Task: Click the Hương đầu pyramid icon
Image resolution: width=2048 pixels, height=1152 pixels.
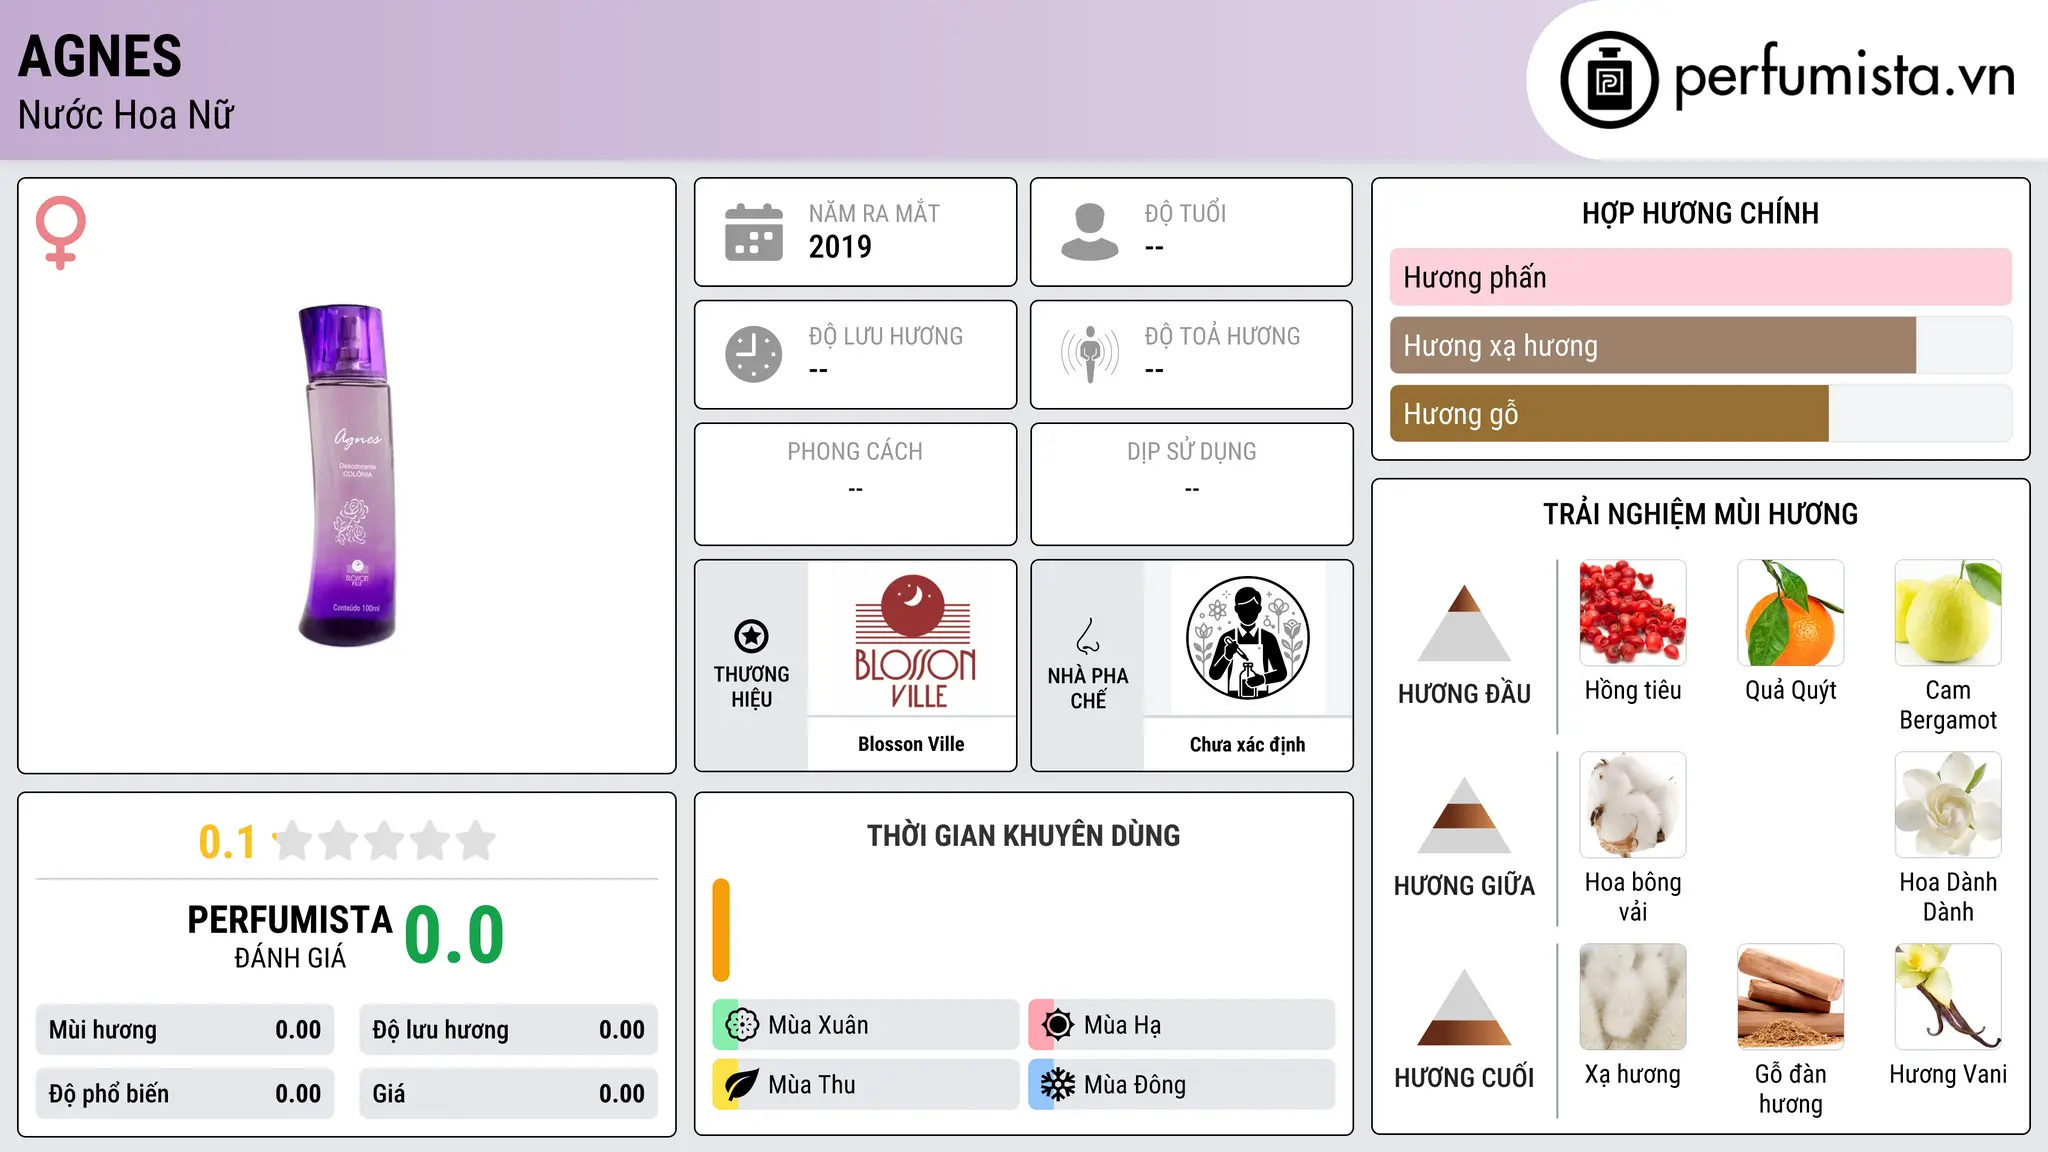Action: [x=1464, y=622]
